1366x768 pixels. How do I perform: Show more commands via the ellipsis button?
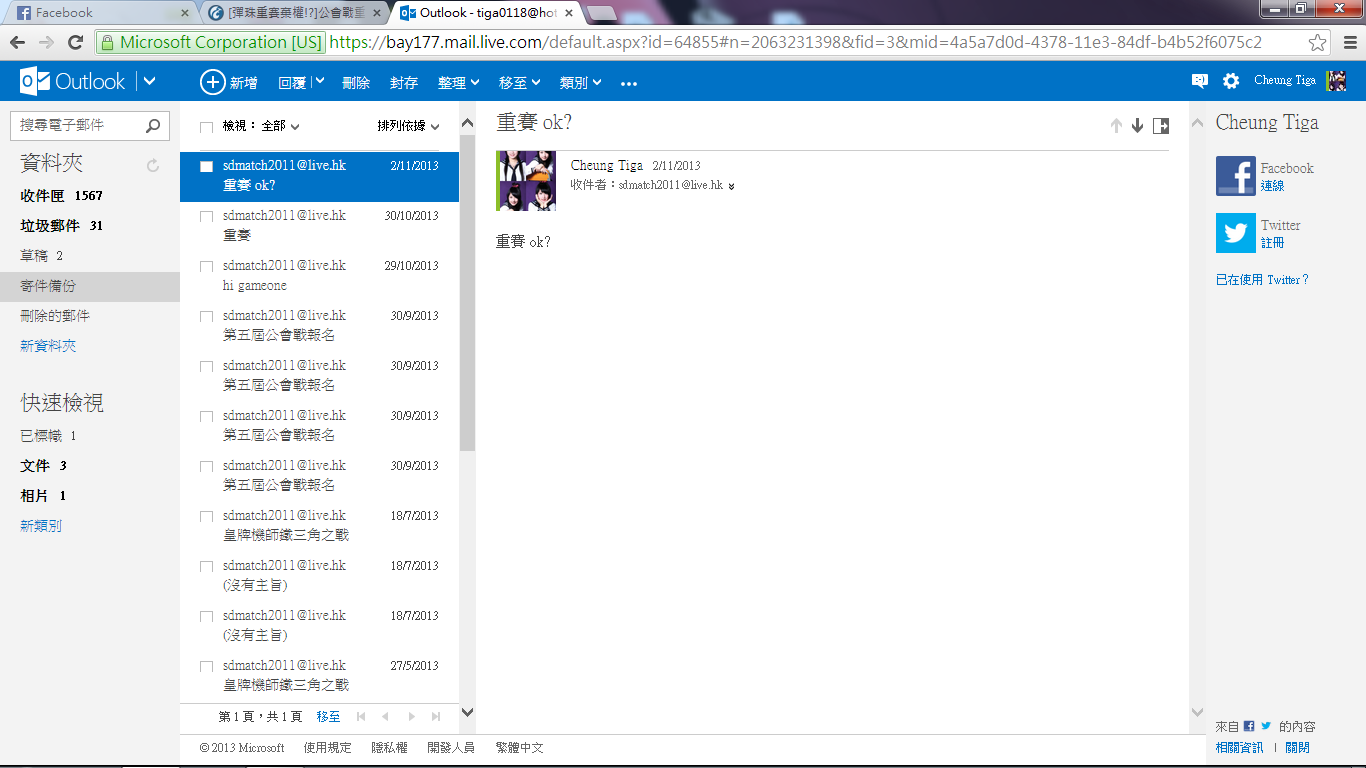[x=629, y=84]
